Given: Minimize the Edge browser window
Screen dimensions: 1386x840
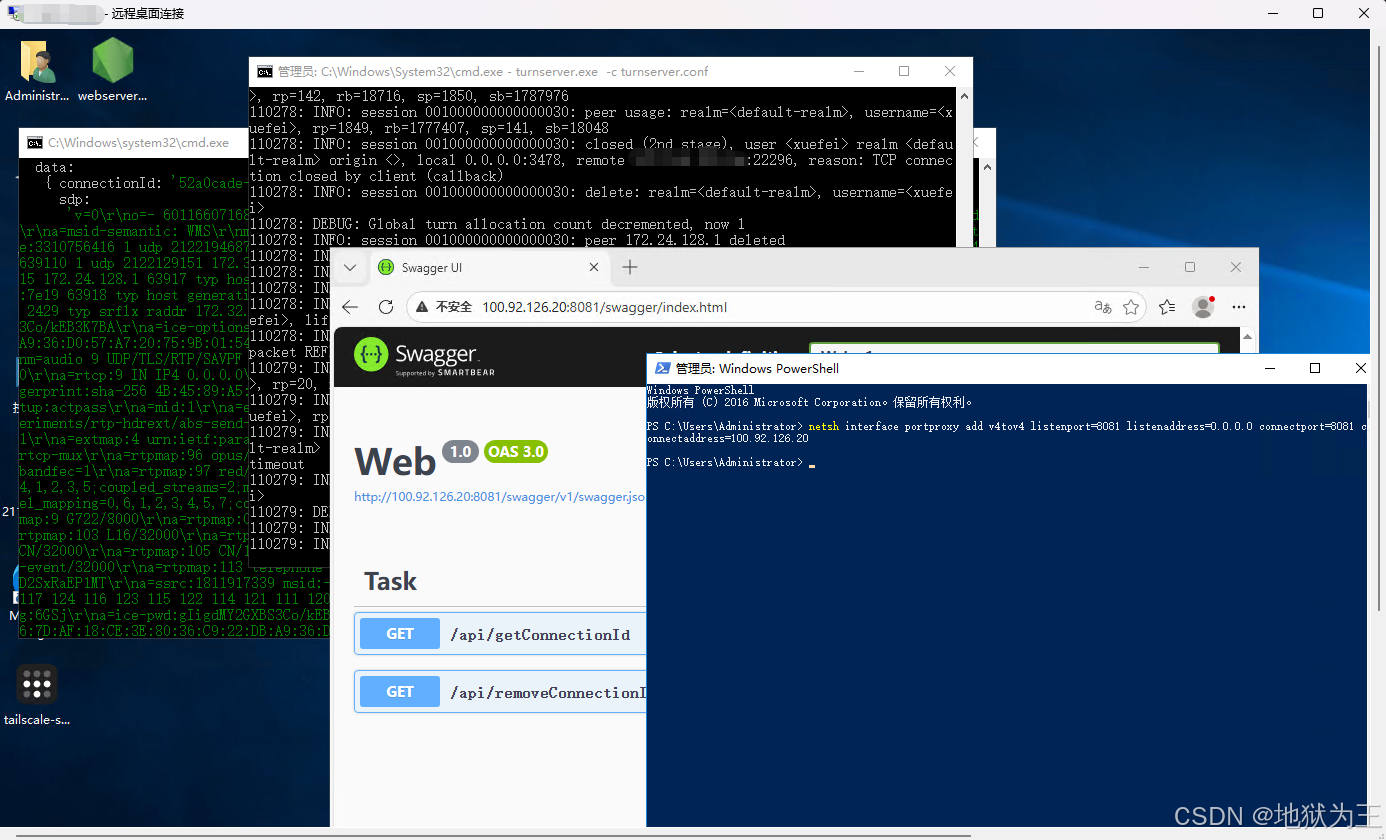Looking at the screenshot, I should (x=1144, y=267).
